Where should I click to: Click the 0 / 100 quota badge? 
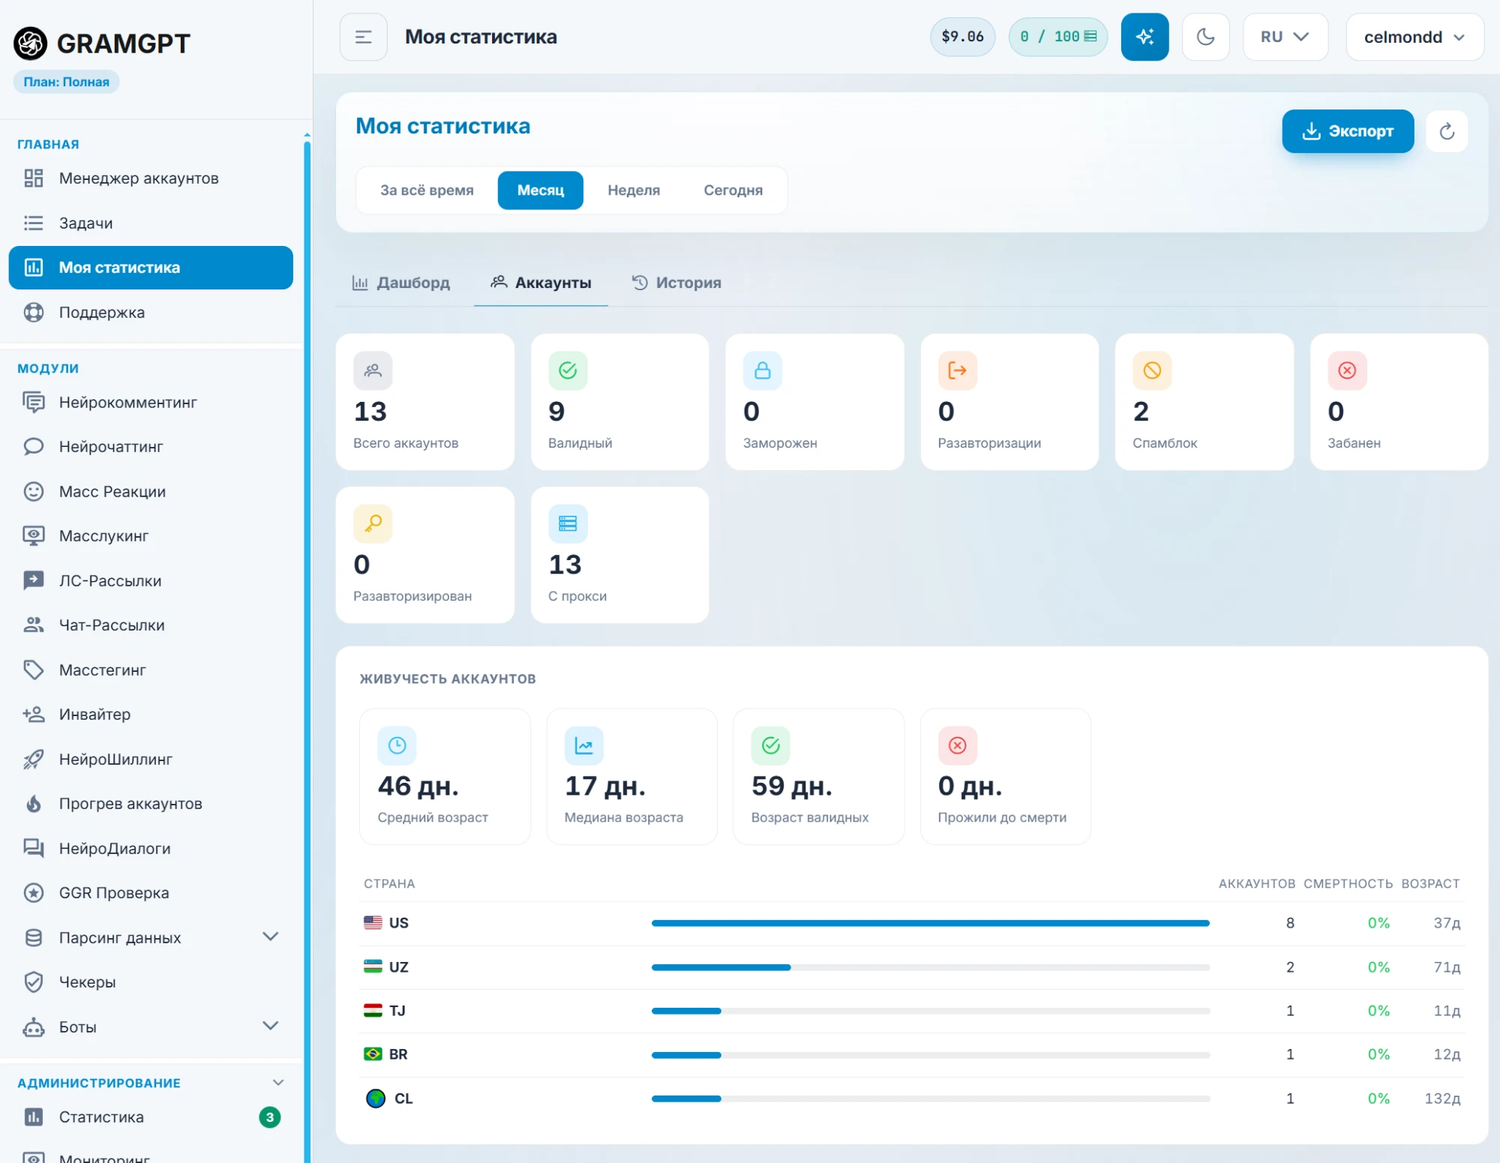(1058, 37)
